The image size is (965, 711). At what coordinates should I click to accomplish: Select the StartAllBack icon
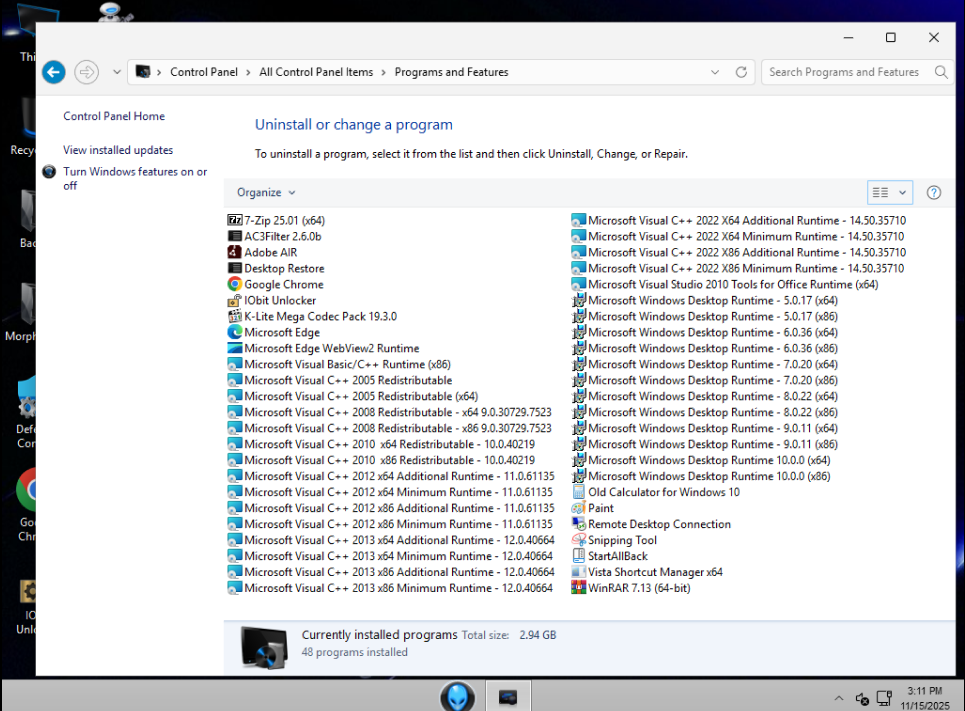point(579,556)
